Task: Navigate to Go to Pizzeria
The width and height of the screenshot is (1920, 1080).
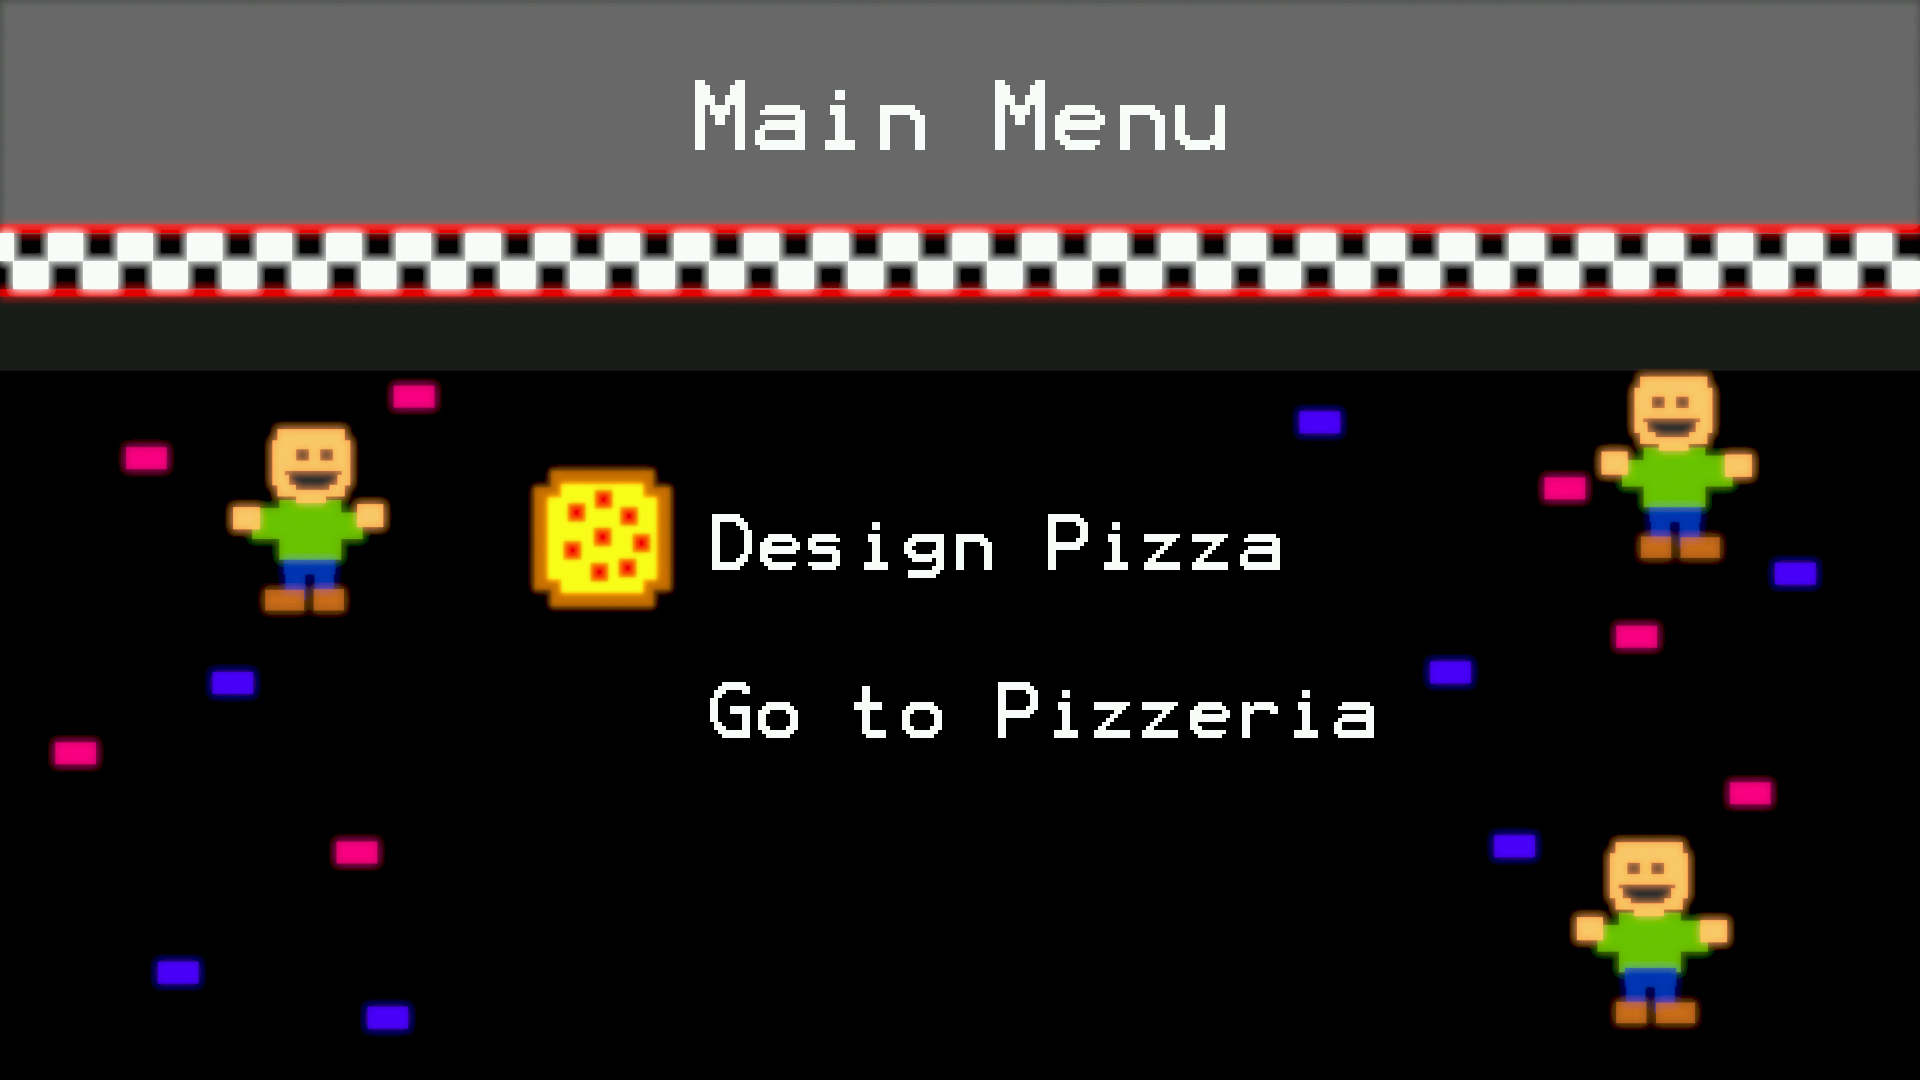Action: point(1044,712)
